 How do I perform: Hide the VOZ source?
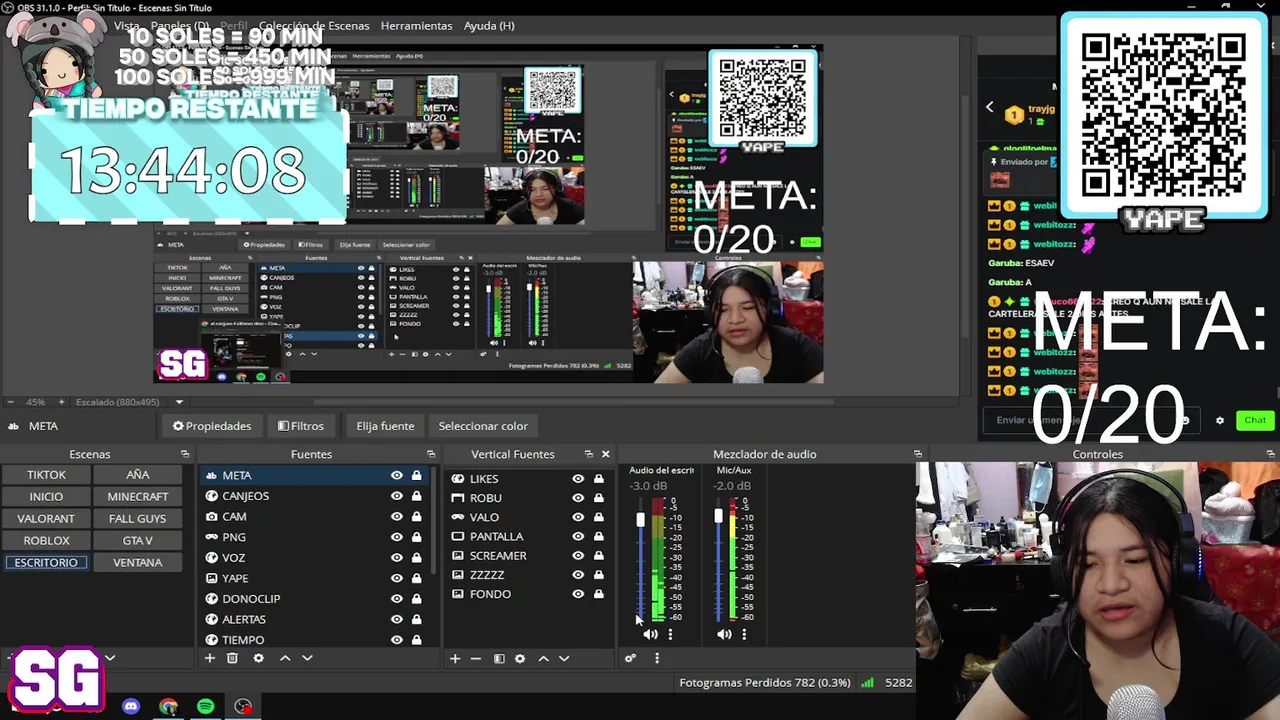point(397,557)
